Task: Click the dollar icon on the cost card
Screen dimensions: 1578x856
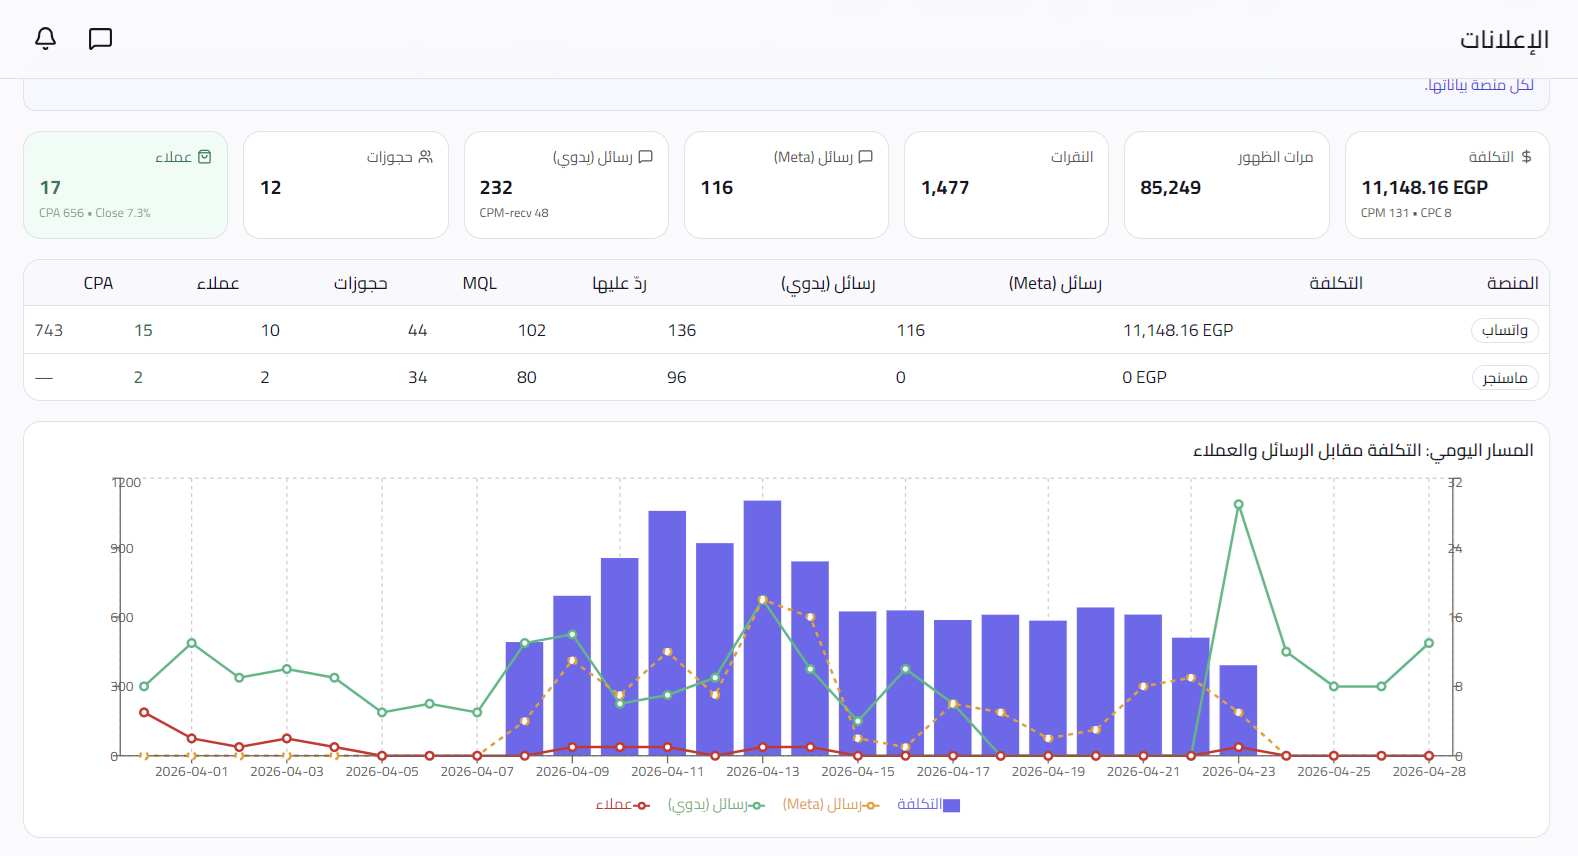Action: (x=1526, y=157)
